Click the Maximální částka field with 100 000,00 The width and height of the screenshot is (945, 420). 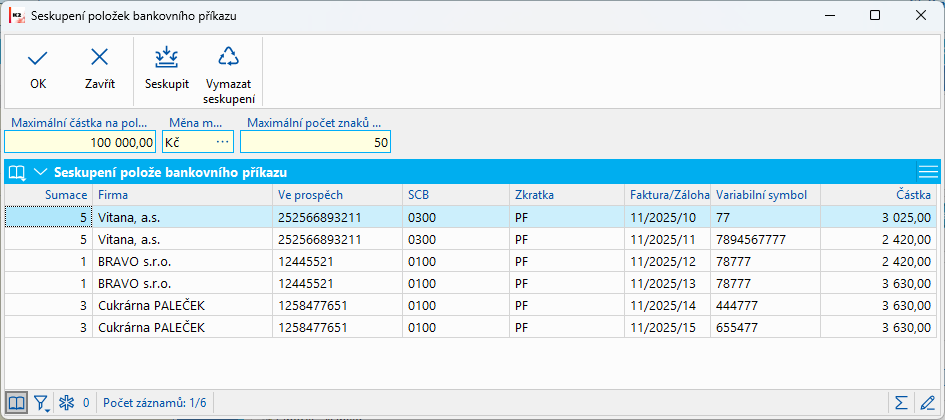(80, 142)
